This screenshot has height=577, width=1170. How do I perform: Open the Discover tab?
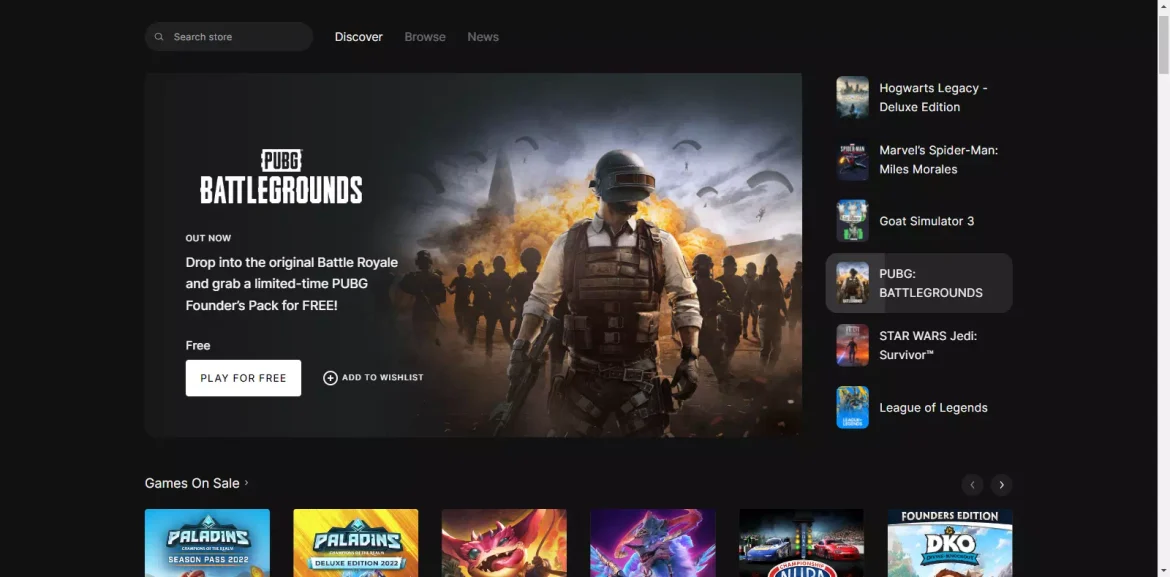tap(358, 37)
